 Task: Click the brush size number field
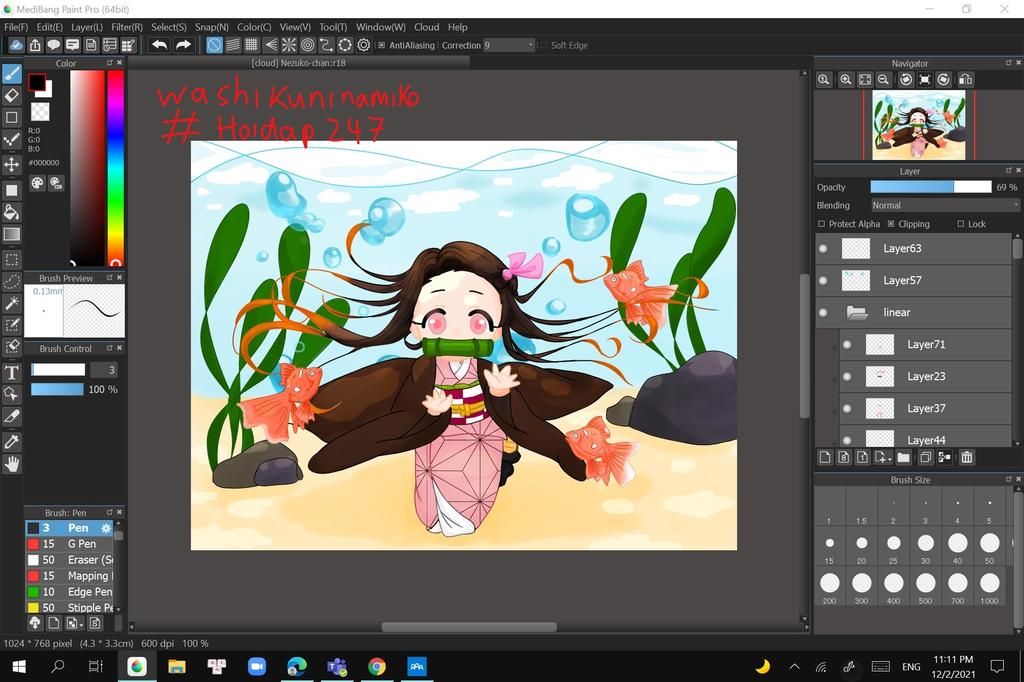104,370
